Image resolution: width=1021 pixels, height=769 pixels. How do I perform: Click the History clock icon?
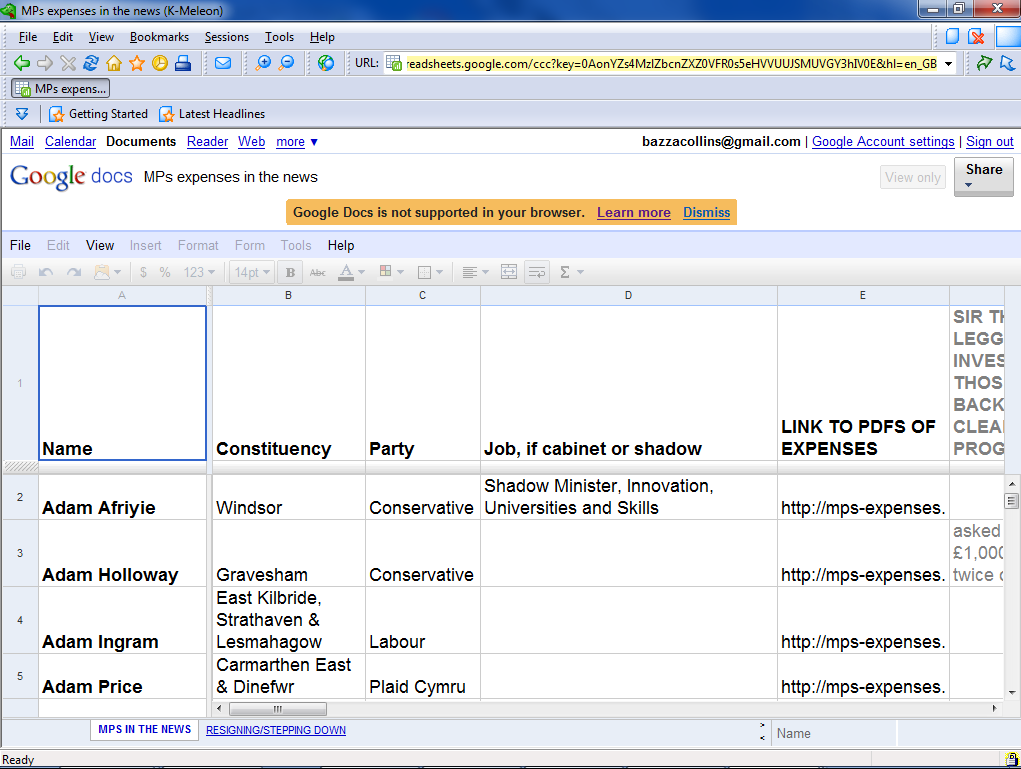coord(160,63)
